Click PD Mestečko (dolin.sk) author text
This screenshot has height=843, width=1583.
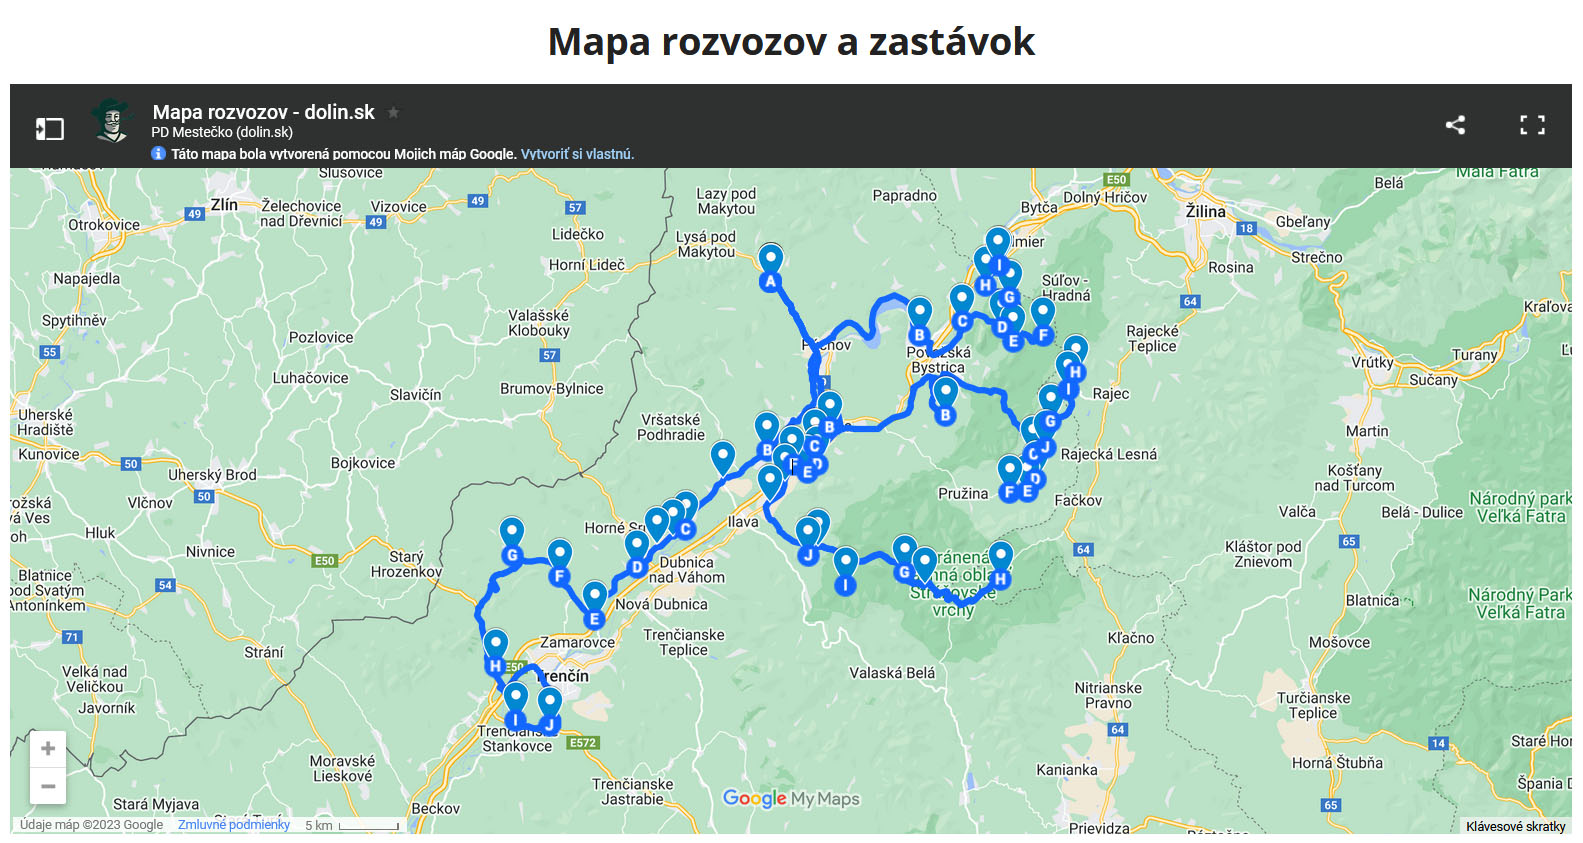(x=222, y=132)
